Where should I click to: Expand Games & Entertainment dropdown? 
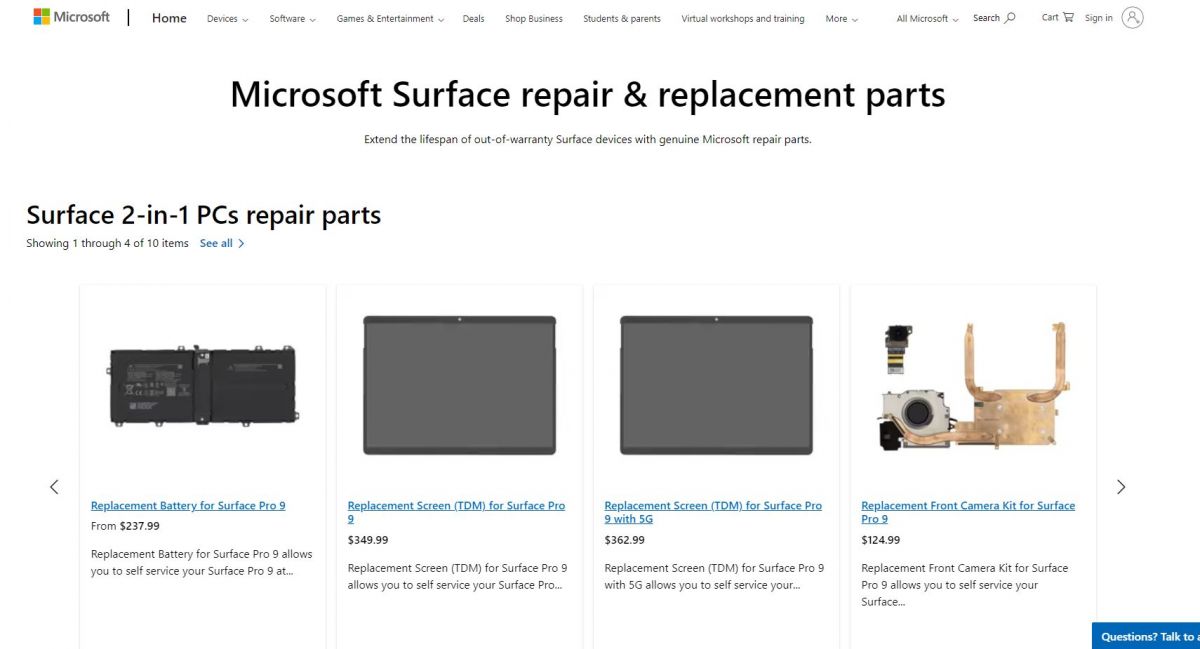pyautogui.click(x=390, y=18)
